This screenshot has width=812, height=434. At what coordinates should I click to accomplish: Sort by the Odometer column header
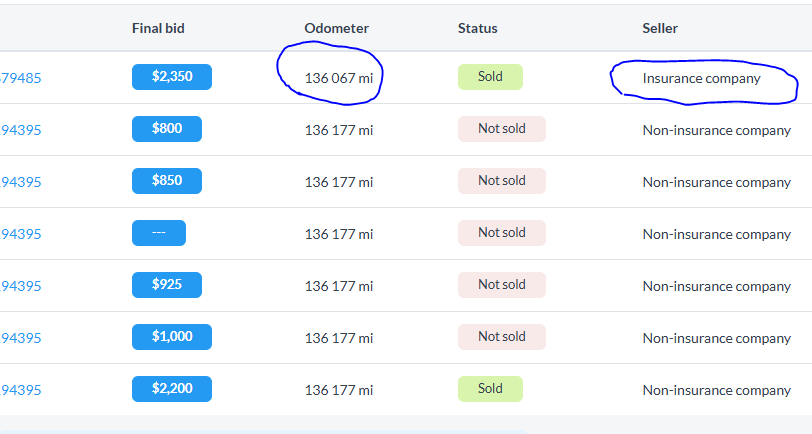337,28
